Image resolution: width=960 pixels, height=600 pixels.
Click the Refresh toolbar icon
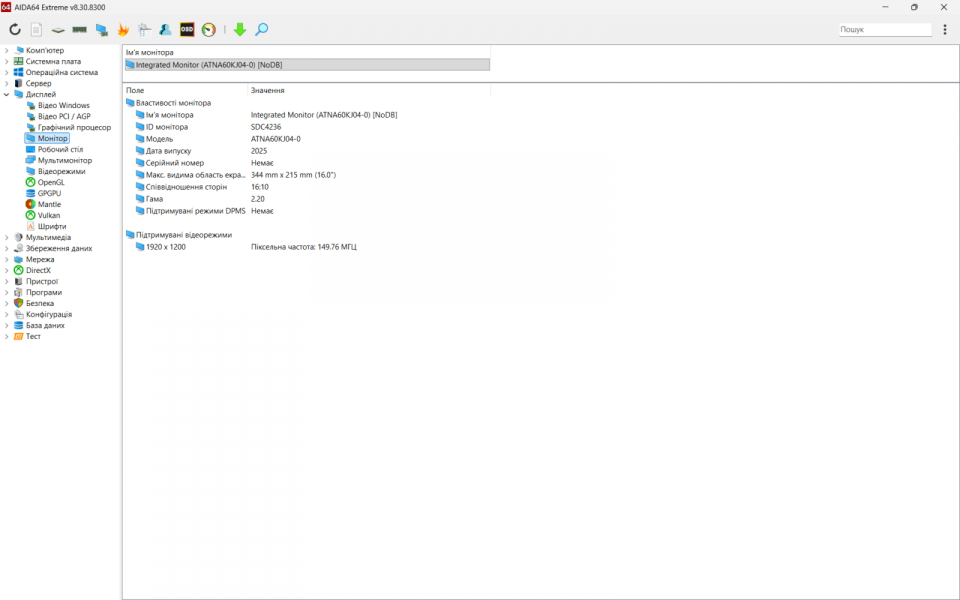tap(15, 29)
